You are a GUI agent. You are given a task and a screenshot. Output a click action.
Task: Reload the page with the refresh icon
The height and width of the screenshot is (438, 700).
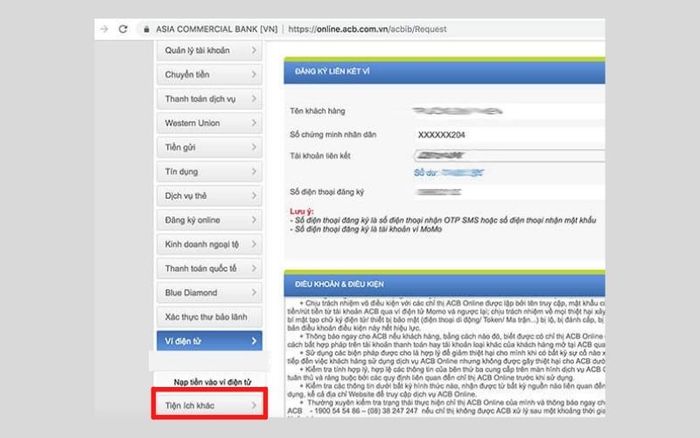point(123,29)
